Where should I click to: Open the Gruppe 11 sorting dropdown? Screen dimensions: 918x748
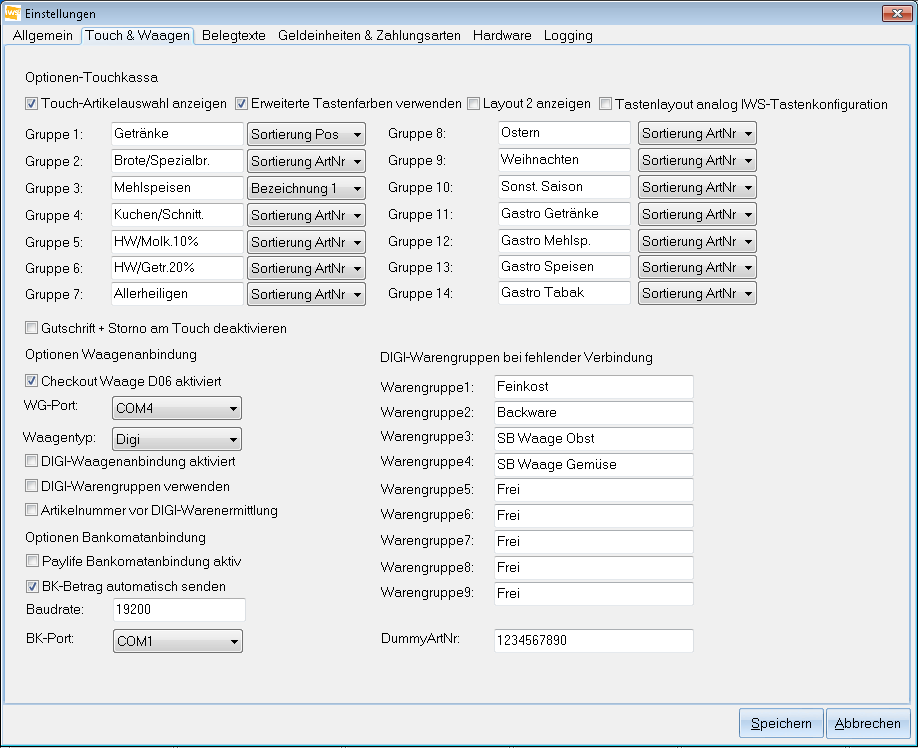click(697, 214)
